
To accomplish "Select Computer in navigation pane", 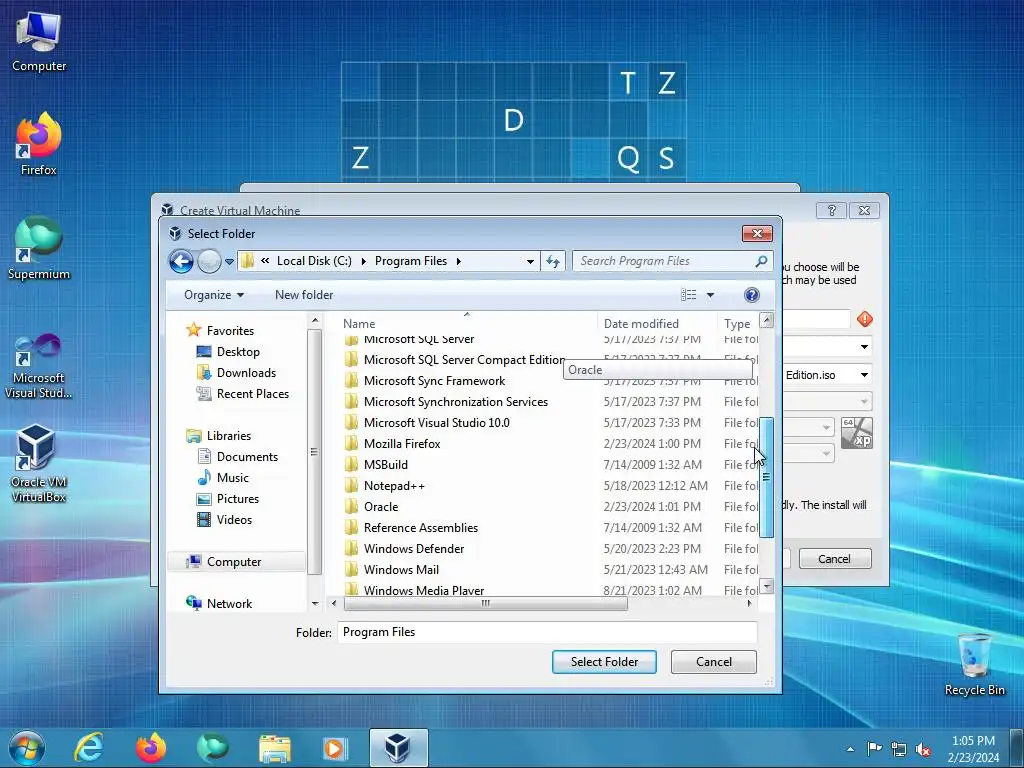I will click(x=236, y=562).
